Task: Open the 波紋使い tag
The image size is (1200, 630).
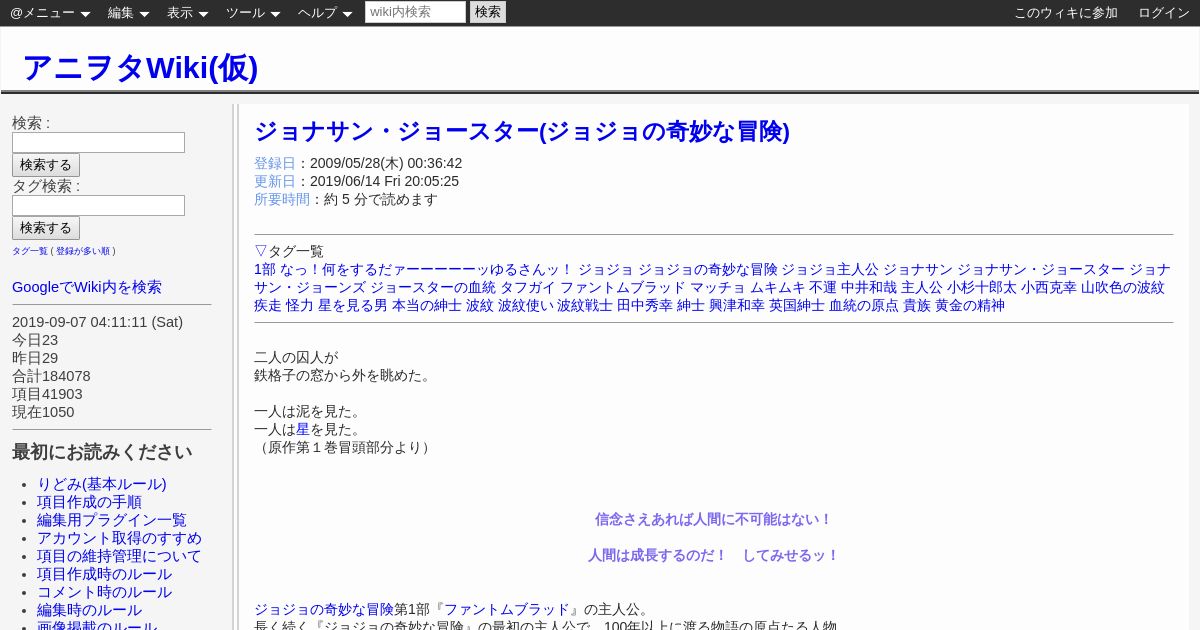Action: click(x=526, y=305)
